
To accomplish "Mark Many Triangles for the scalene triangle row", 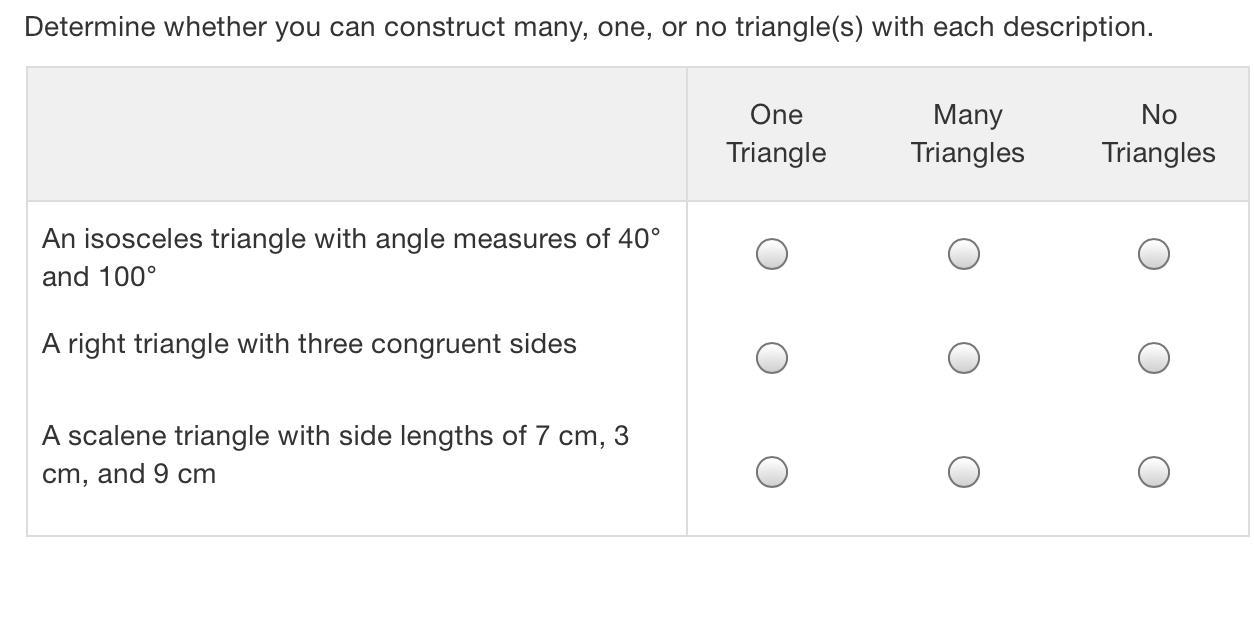I will point(963,471).
